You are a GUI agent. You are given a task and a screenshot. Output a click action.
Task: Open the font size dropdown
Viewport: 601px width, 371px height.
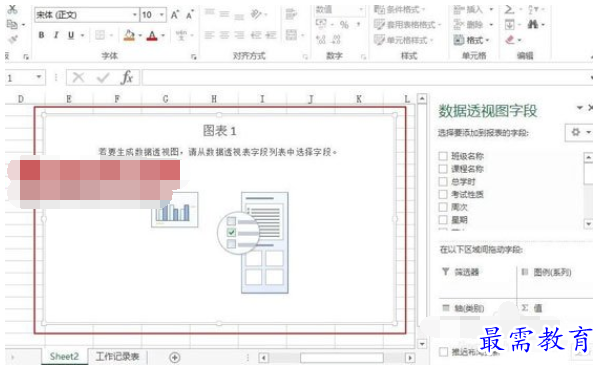click(162, 15)
